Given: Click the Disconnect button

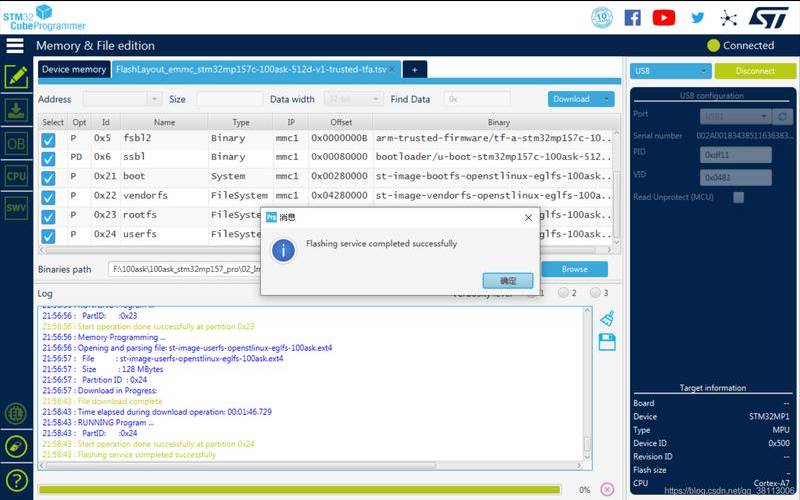Looking at the screenshot, I should point(755,71).
